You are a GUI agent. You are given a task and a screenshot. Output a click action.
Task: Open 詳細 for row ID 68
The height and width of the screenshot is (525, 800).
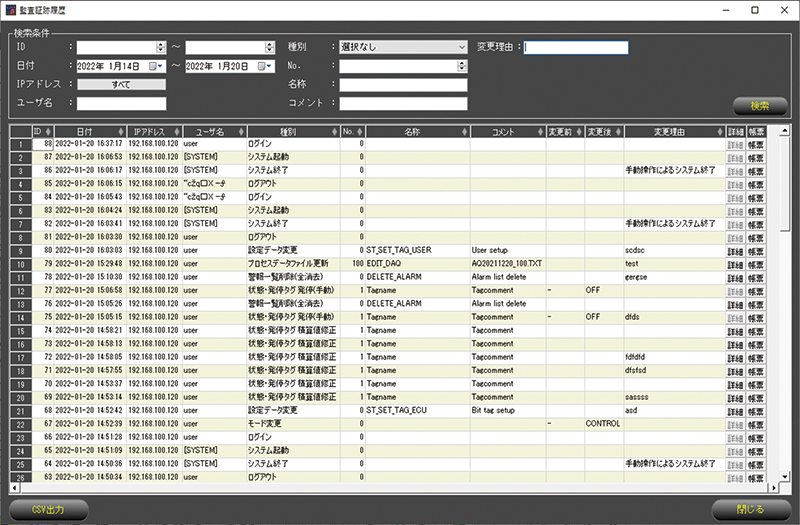tap(735, 411)
